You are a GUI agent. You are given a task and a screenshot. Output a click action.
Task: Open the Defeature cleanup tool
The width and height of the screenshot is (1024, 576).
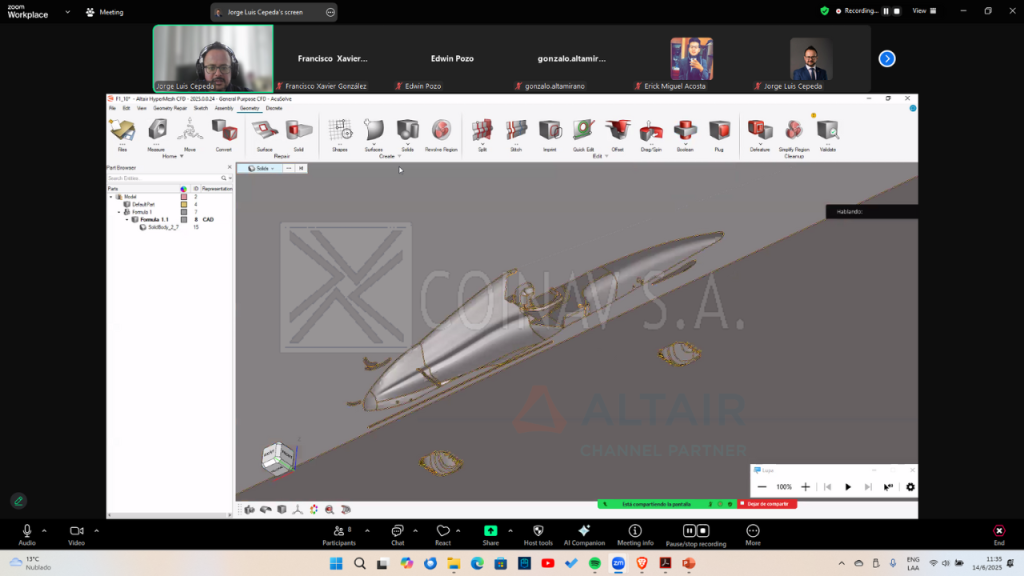(x=760, y=131)
